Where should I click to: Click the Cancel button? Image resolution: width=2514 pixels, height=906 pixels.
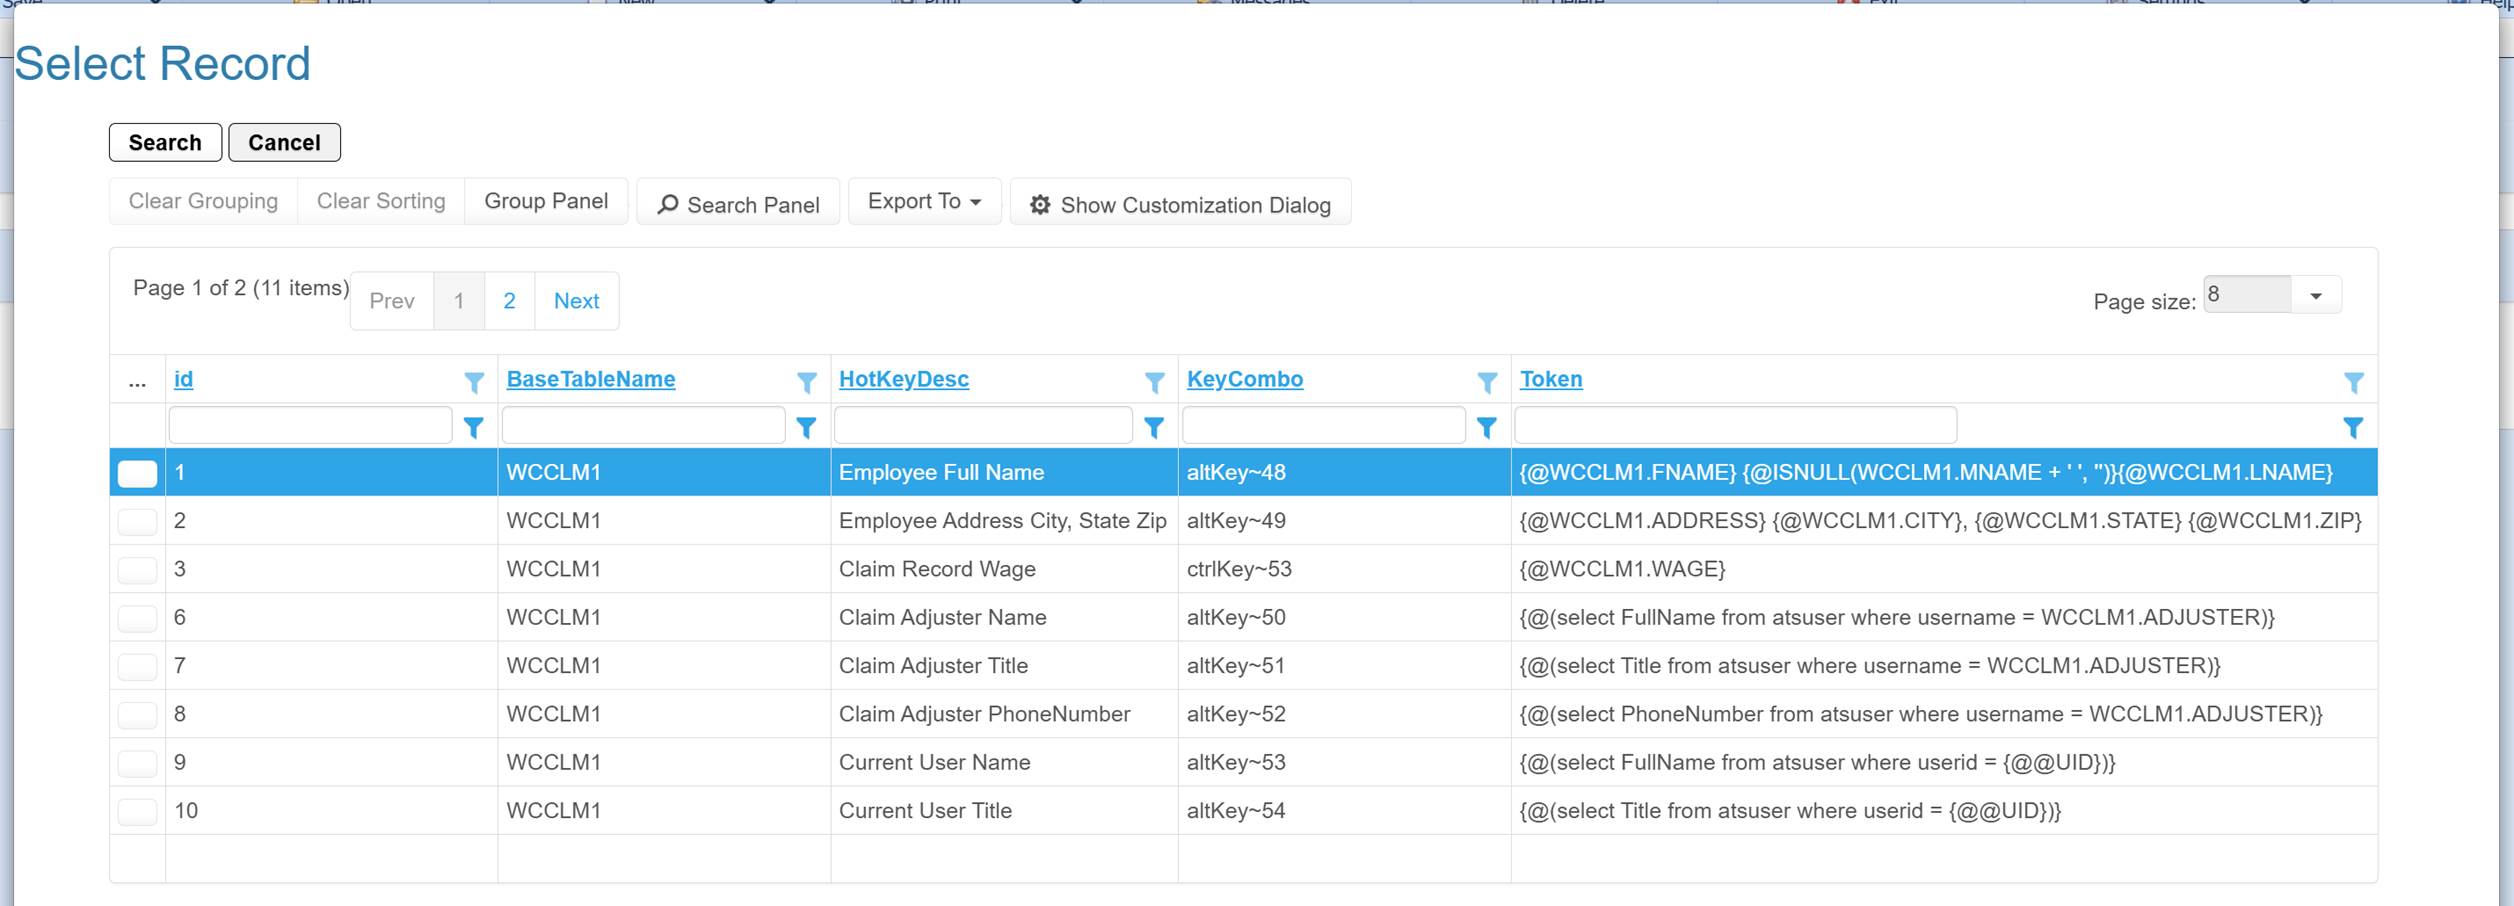click(284, 143)
